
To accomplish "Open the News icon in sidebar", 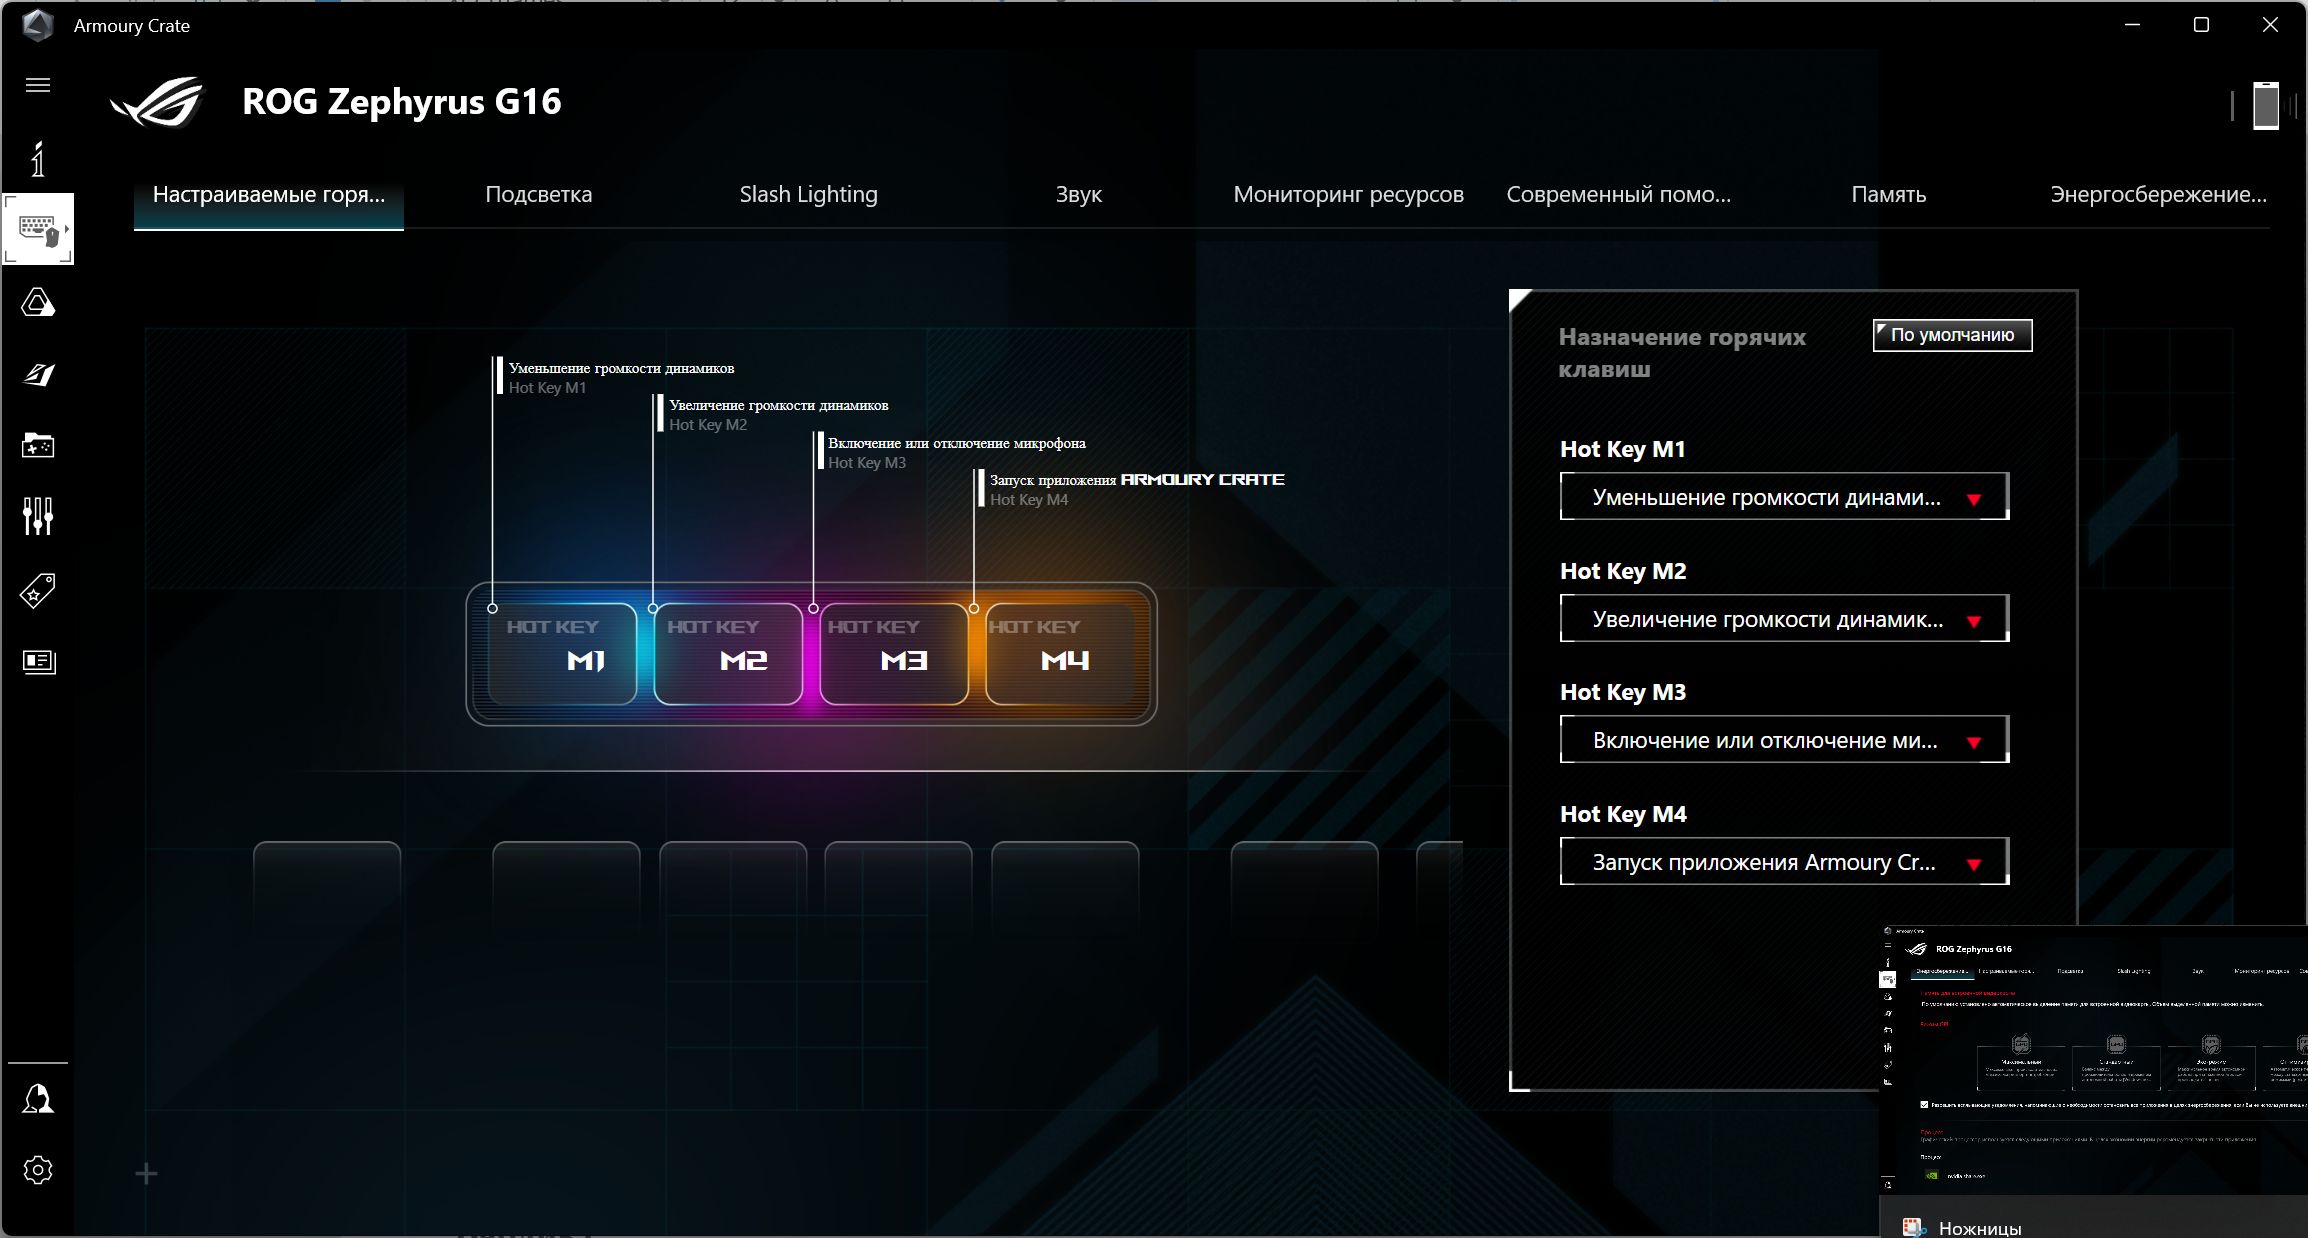I will point(38,662).
